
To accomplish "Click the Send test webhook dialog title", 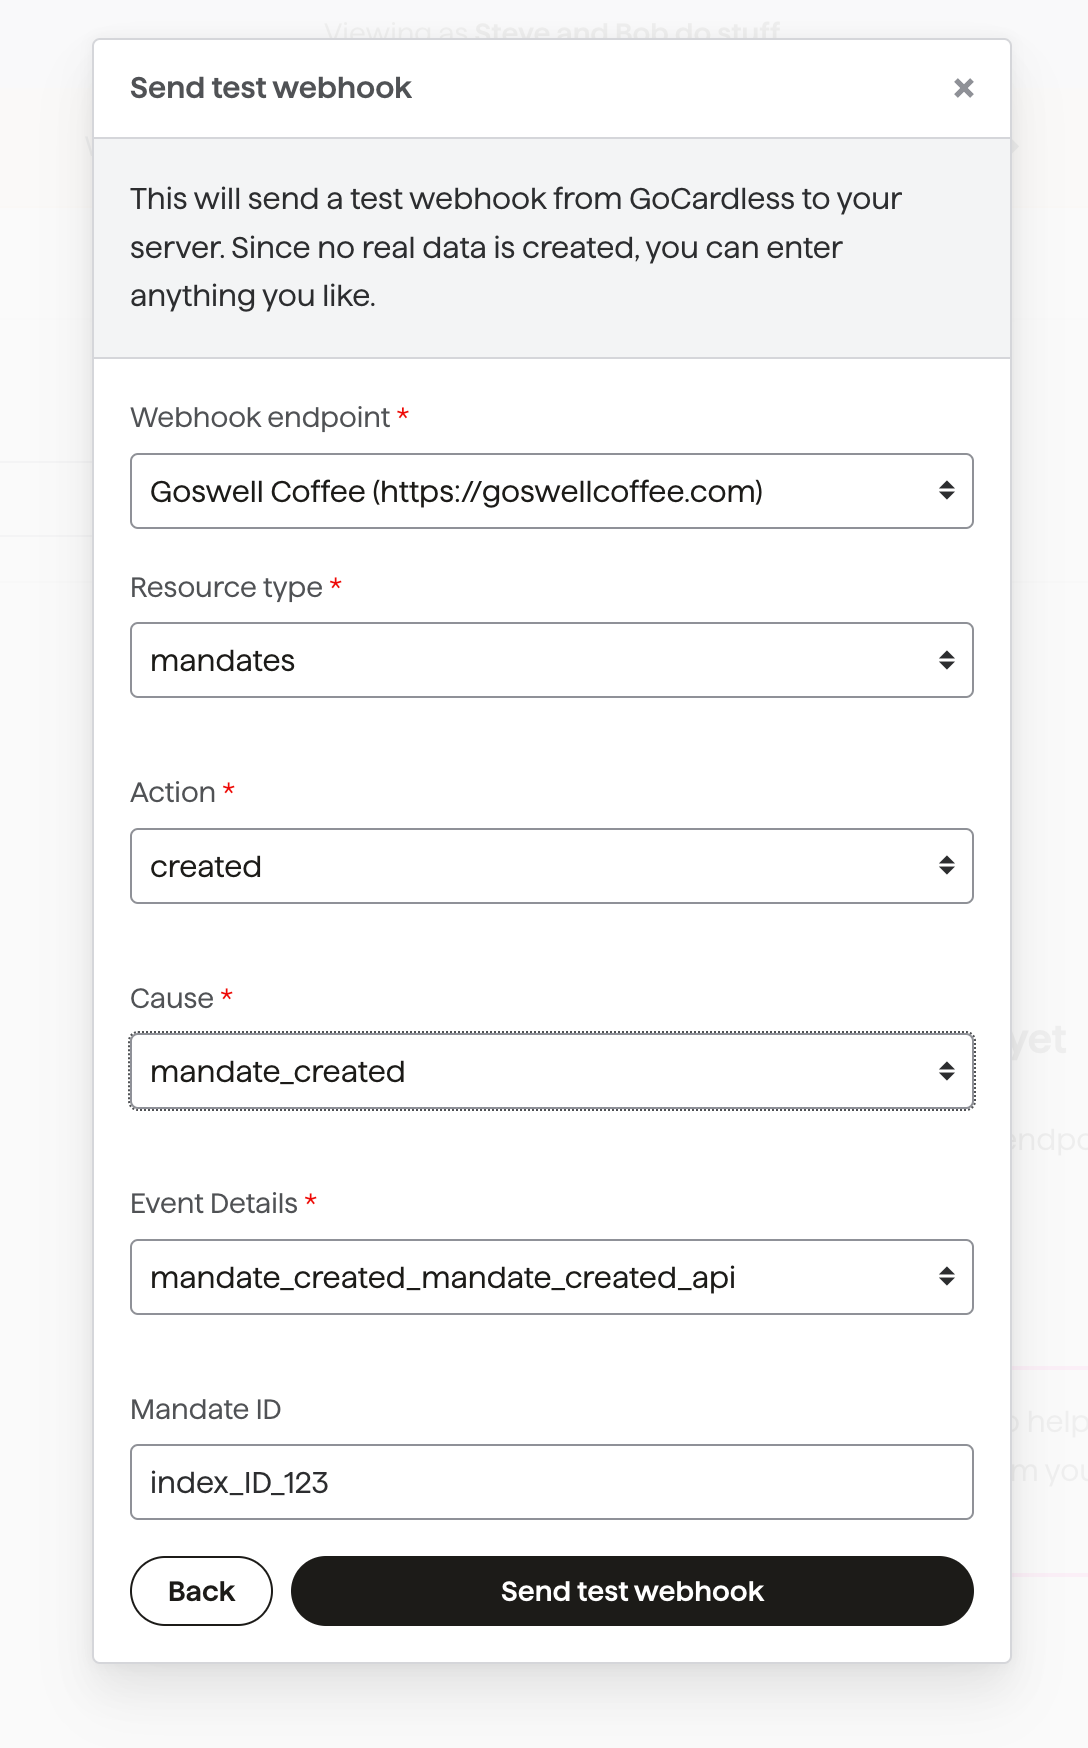I will 270,88.
